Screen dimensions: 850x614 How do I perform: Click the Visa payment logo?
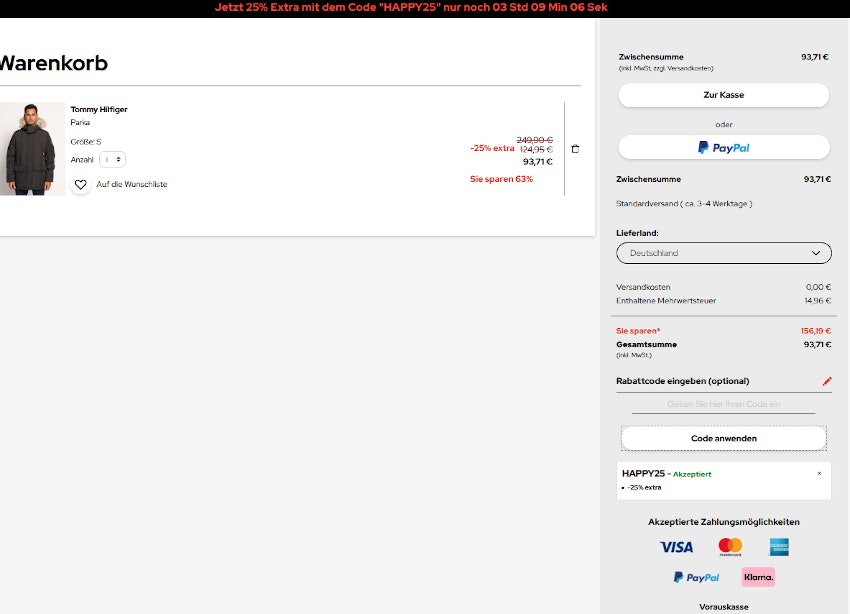[676, 547]
